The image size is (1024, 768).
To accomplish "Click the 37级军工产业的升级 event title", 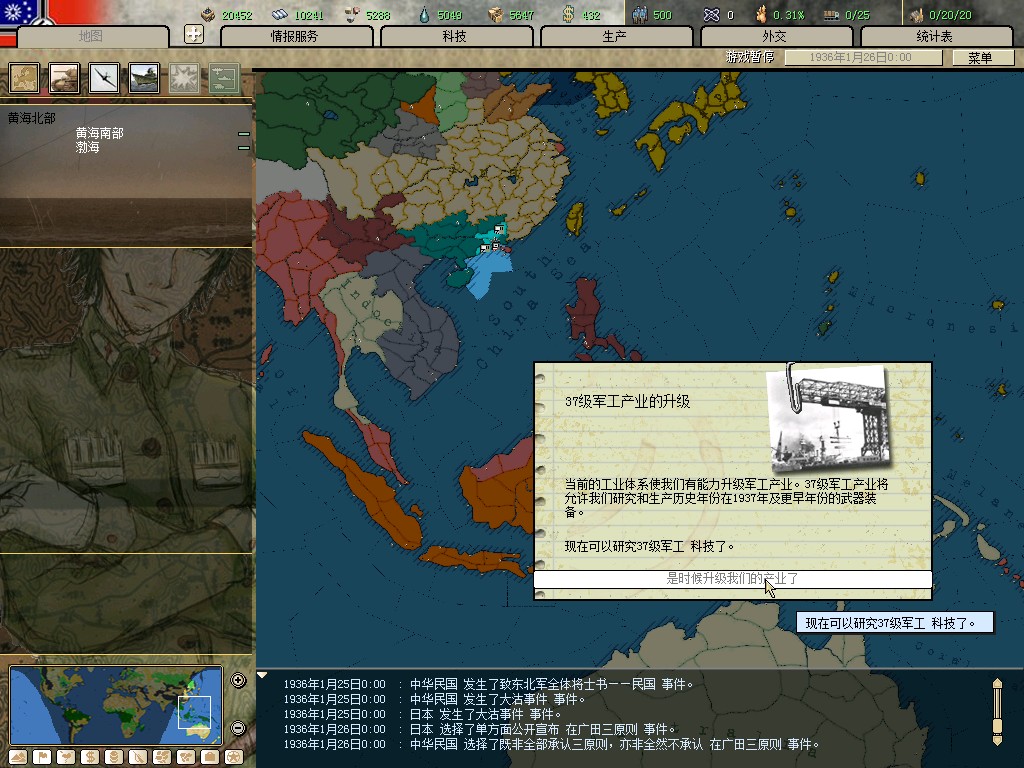I will point(627,402).
